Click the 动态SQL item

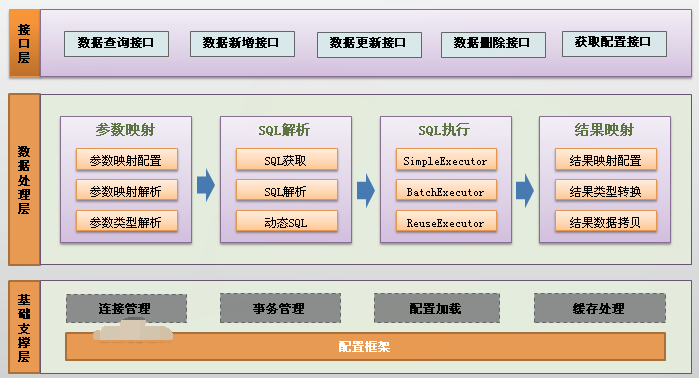click(x=287, y=221)
